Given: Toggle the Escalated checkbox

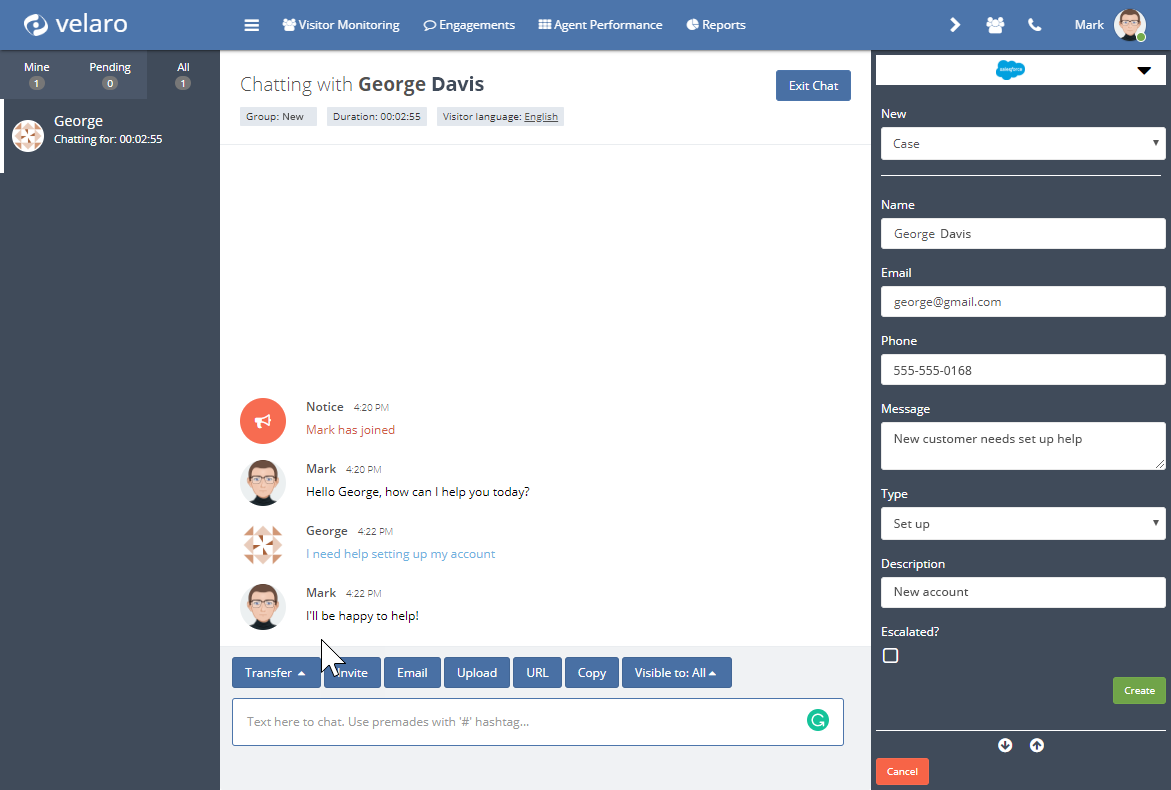Looking at the screenshot, I should pos(890,656).
